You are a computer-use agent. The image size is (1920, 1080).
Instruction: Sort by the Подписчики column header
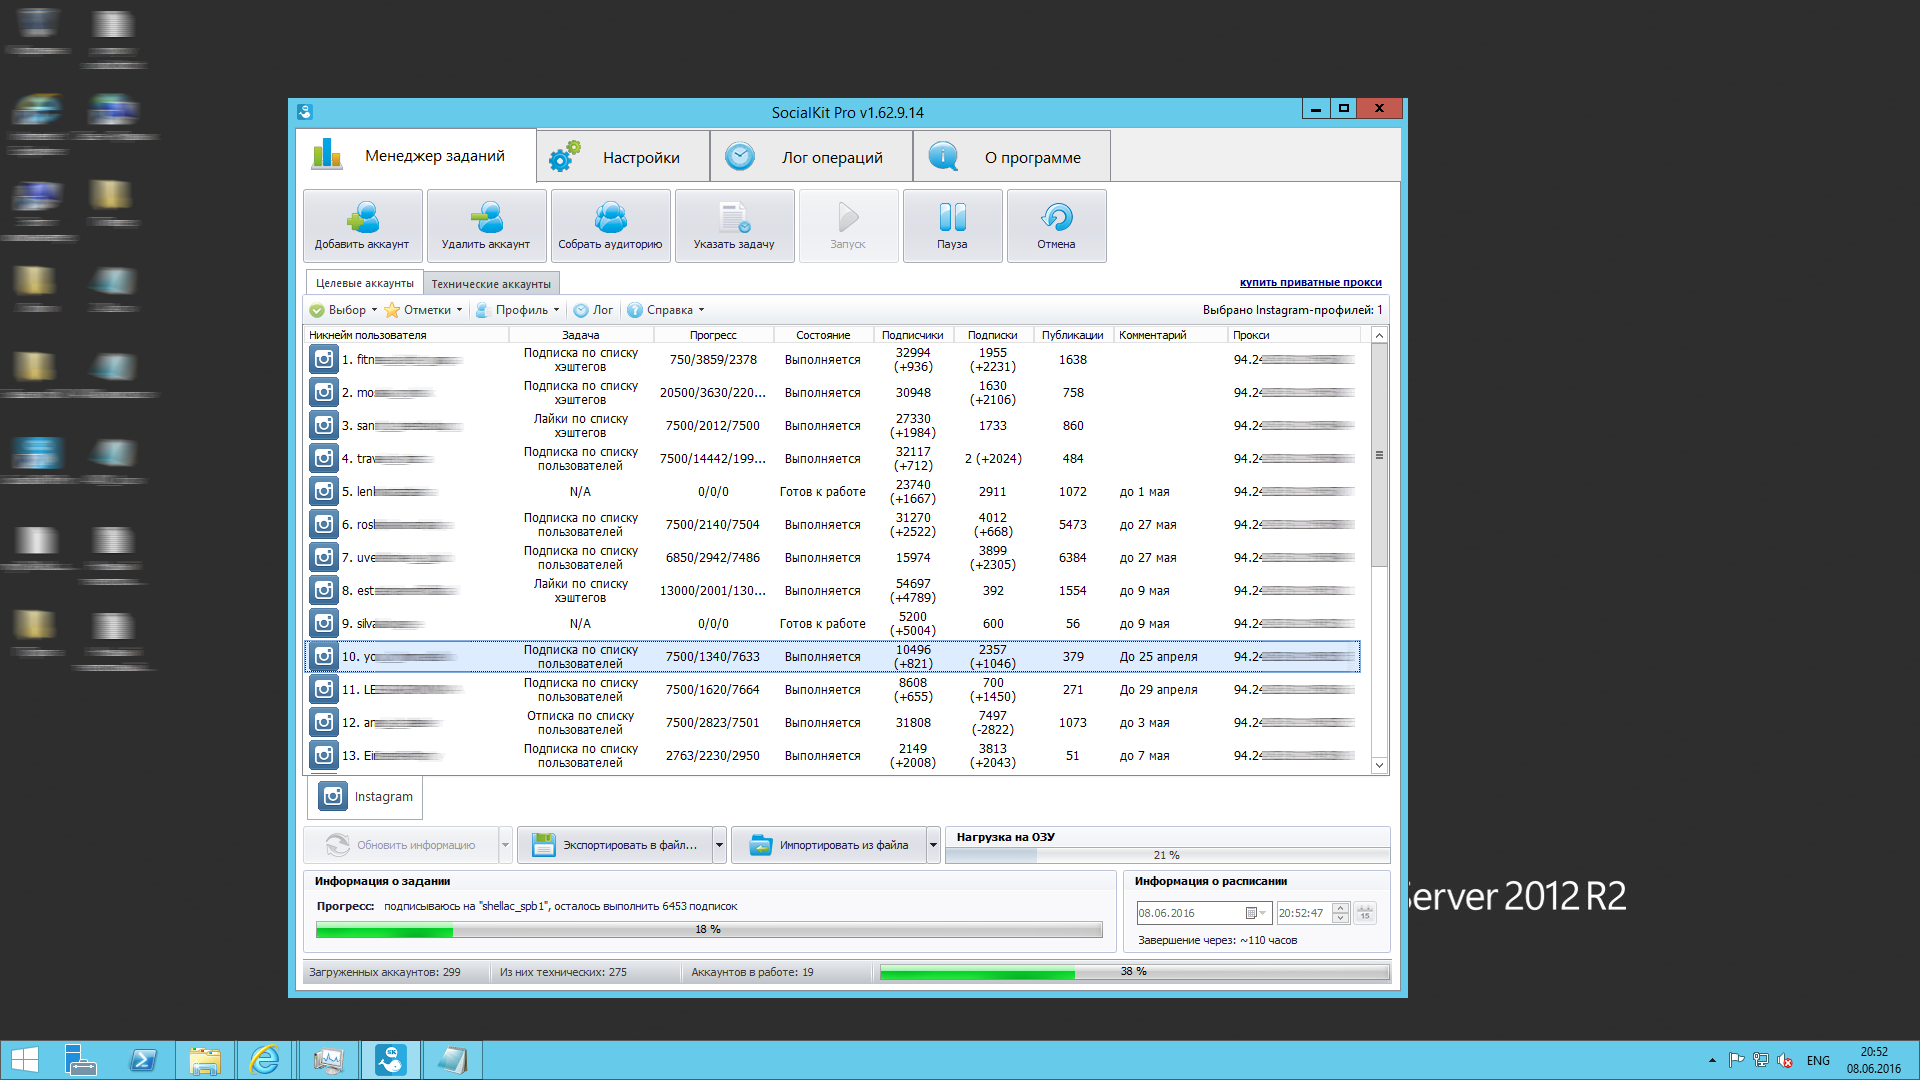click(x=913, y=335)
